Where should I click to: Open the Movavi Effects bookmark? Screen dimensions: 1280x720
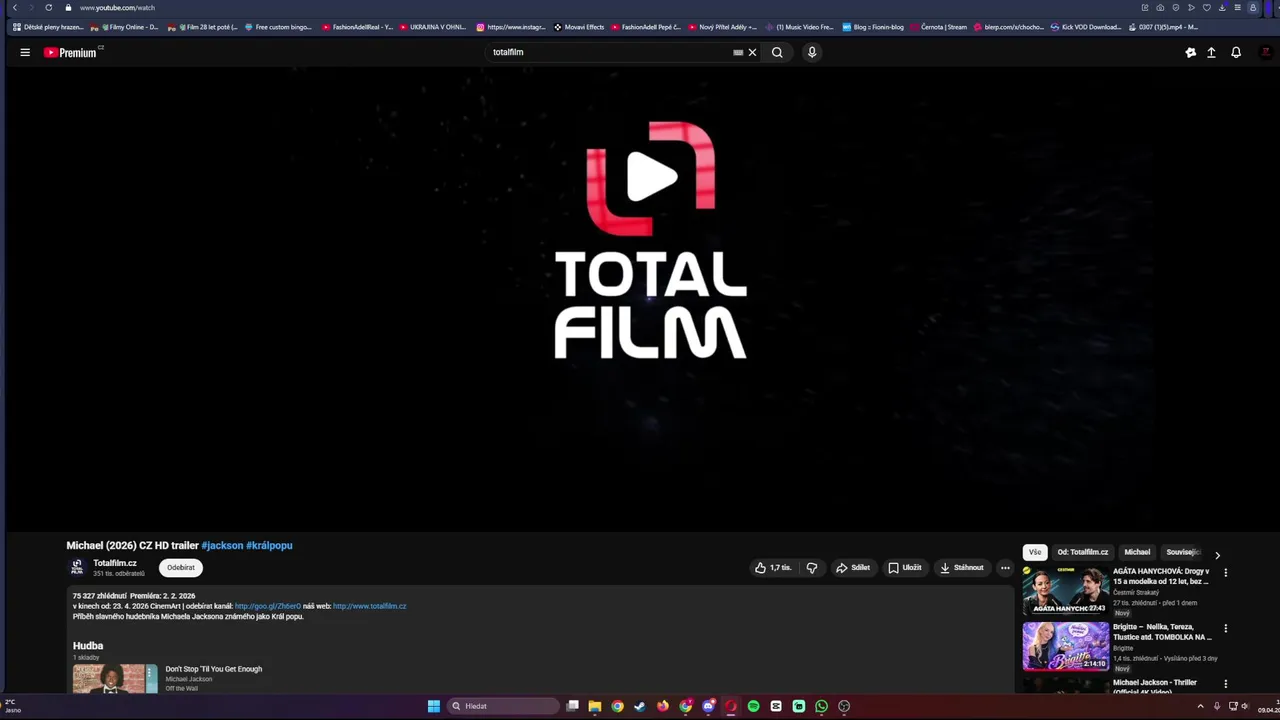point(579,27)
